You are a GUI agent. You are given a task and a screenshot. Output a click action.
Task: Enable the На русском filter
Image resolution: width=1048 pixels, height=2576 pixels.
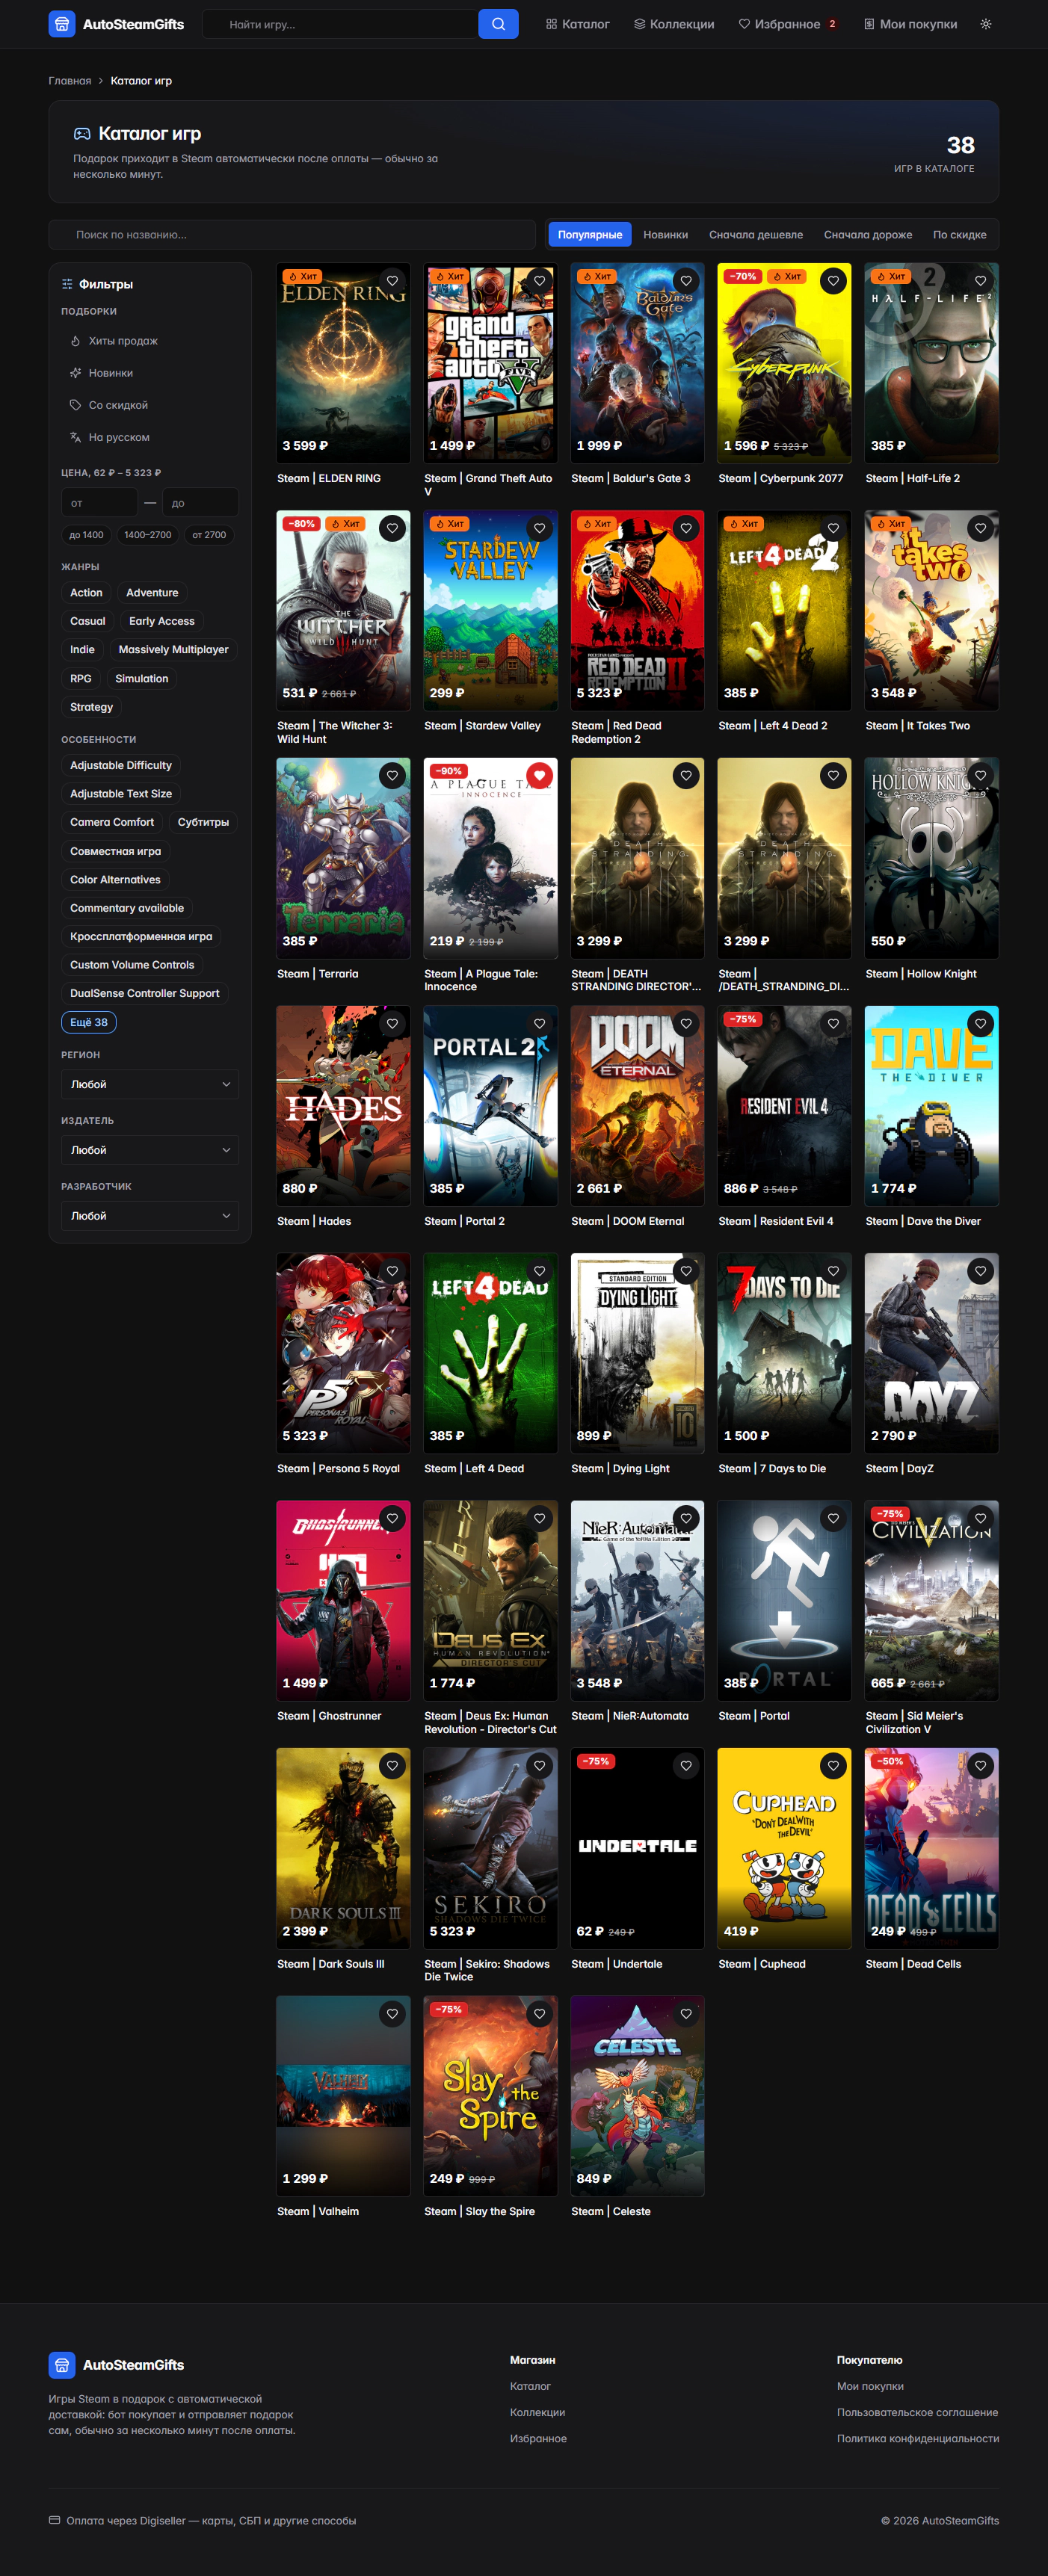150,437
